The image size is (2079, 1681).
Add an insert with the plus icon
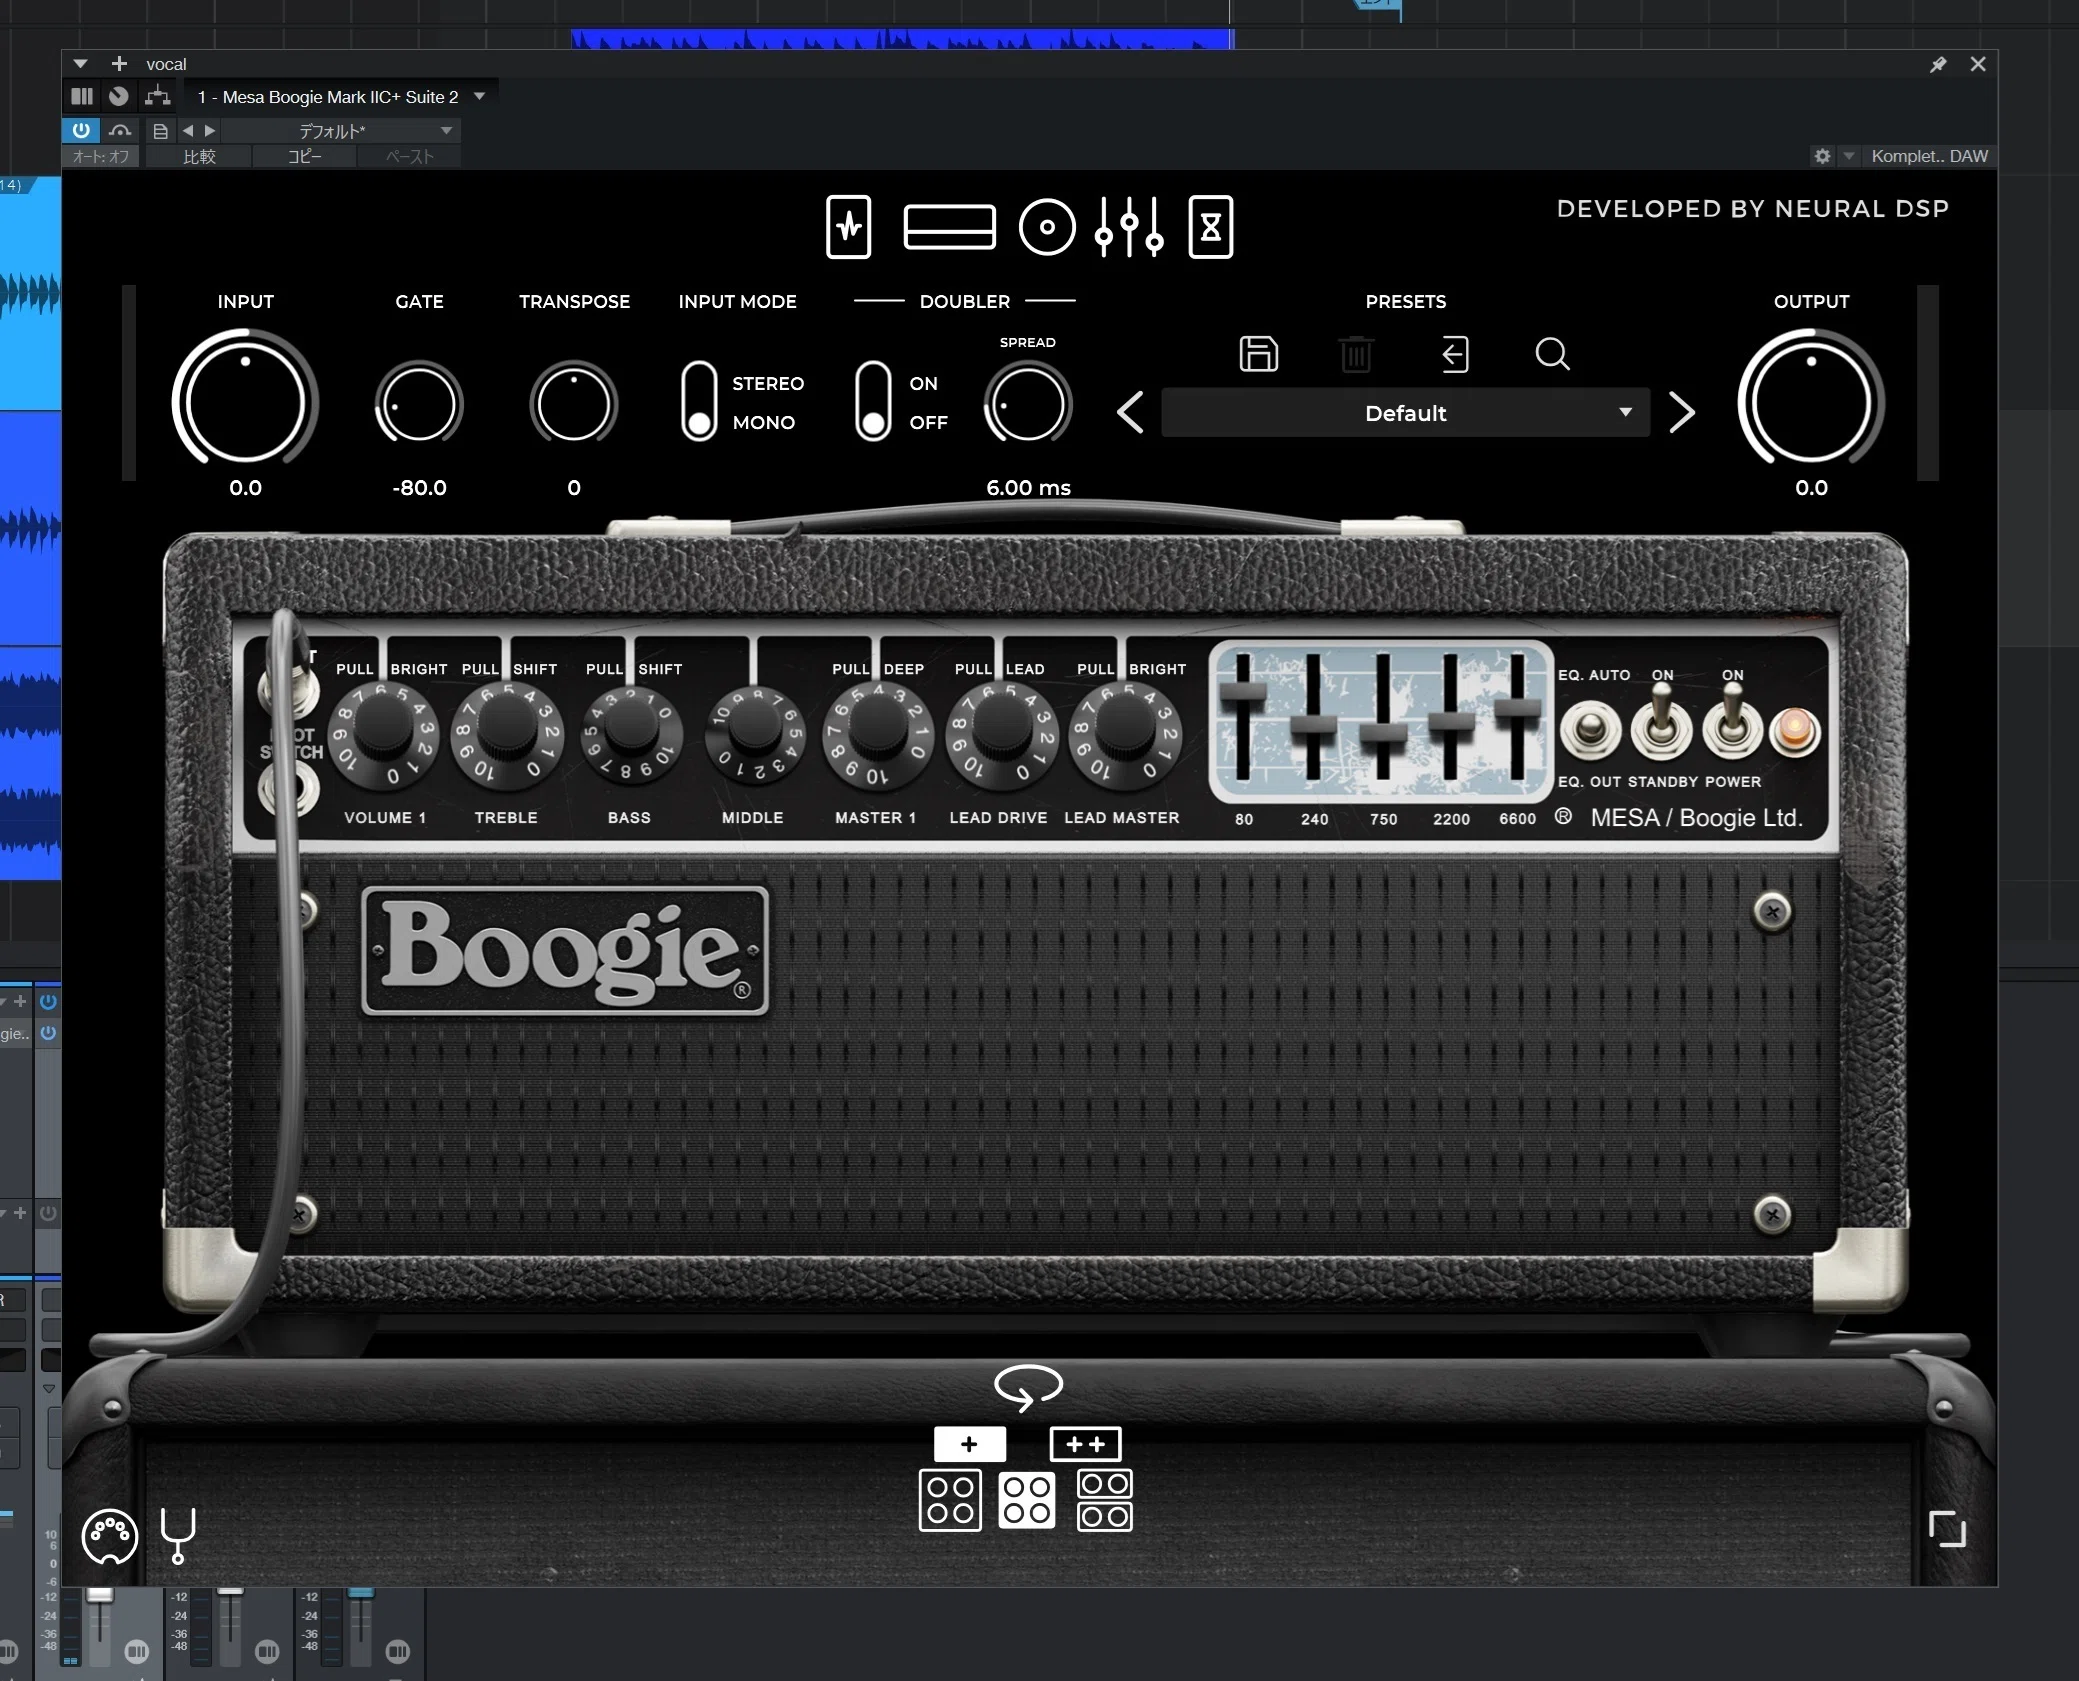[x=119, y=64]
